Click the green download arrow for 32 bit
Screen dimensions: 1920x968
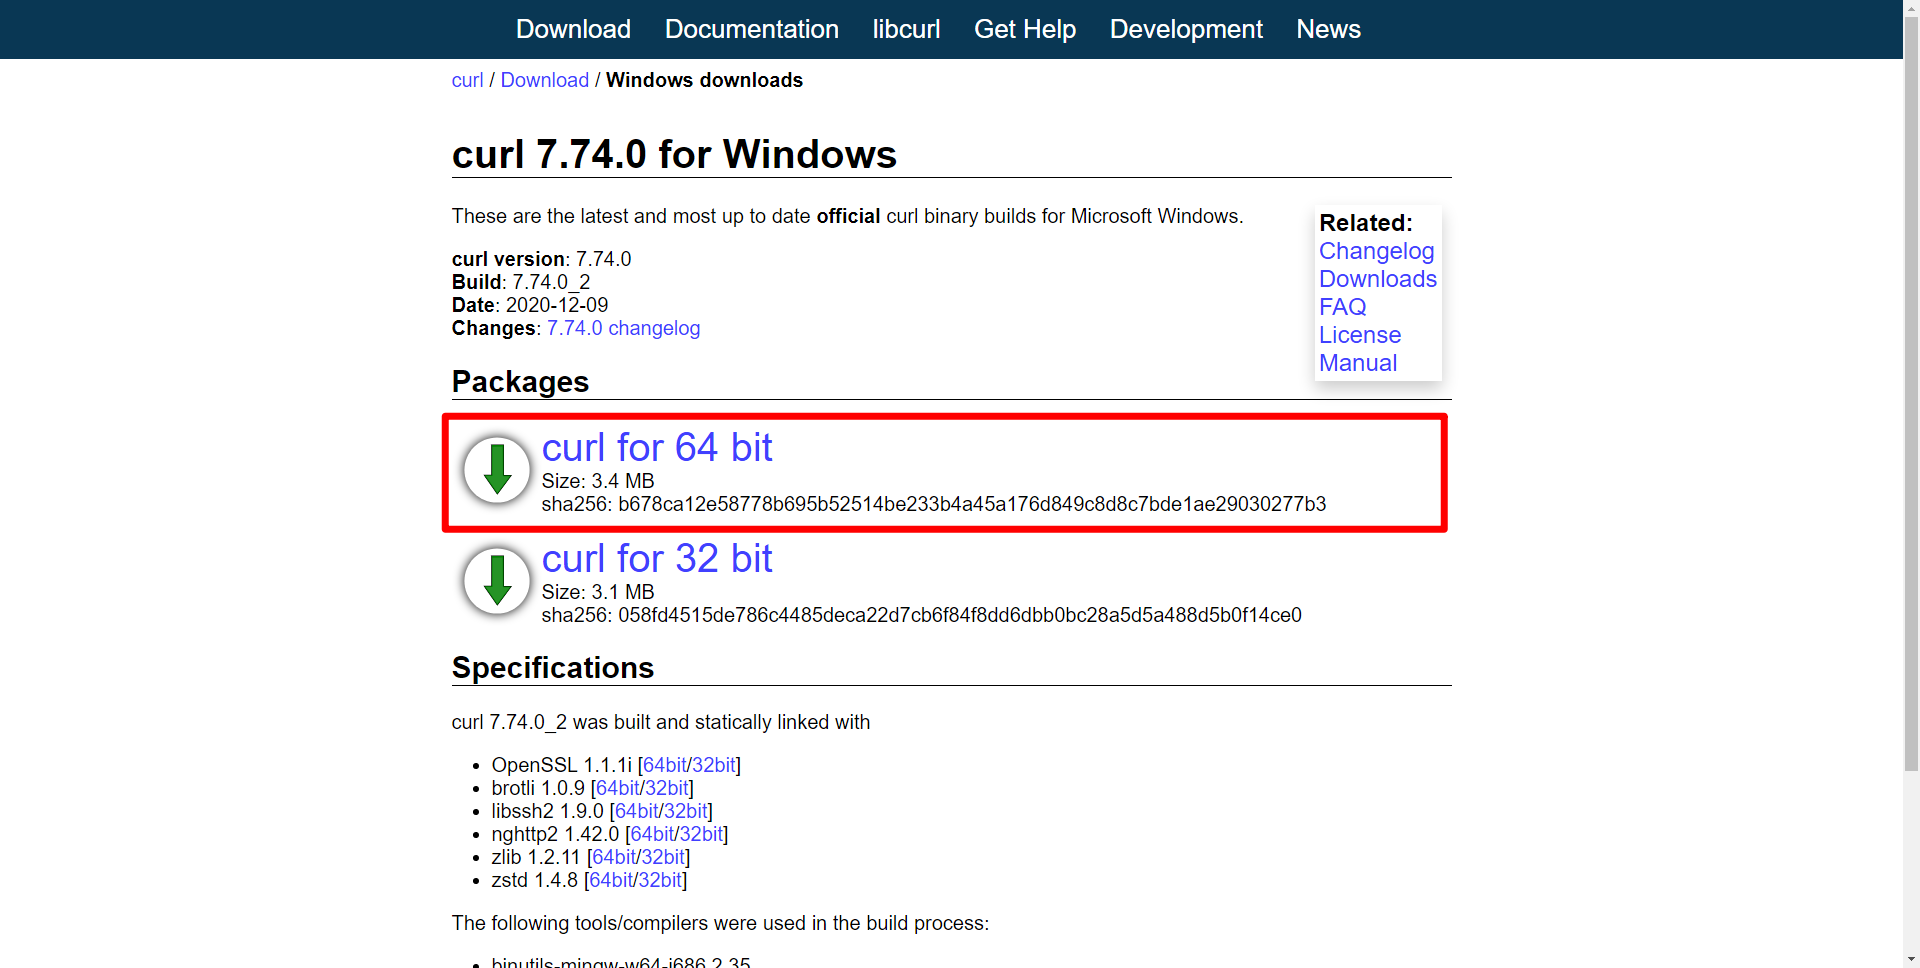[x=497, y=580]
